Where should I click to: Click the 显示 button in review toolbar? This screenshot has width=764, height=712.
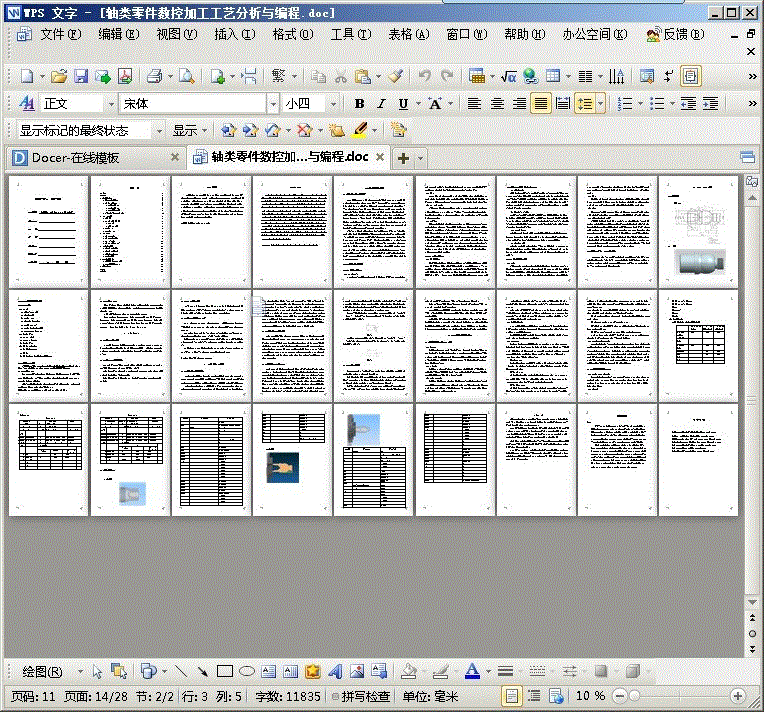[190, 131]
